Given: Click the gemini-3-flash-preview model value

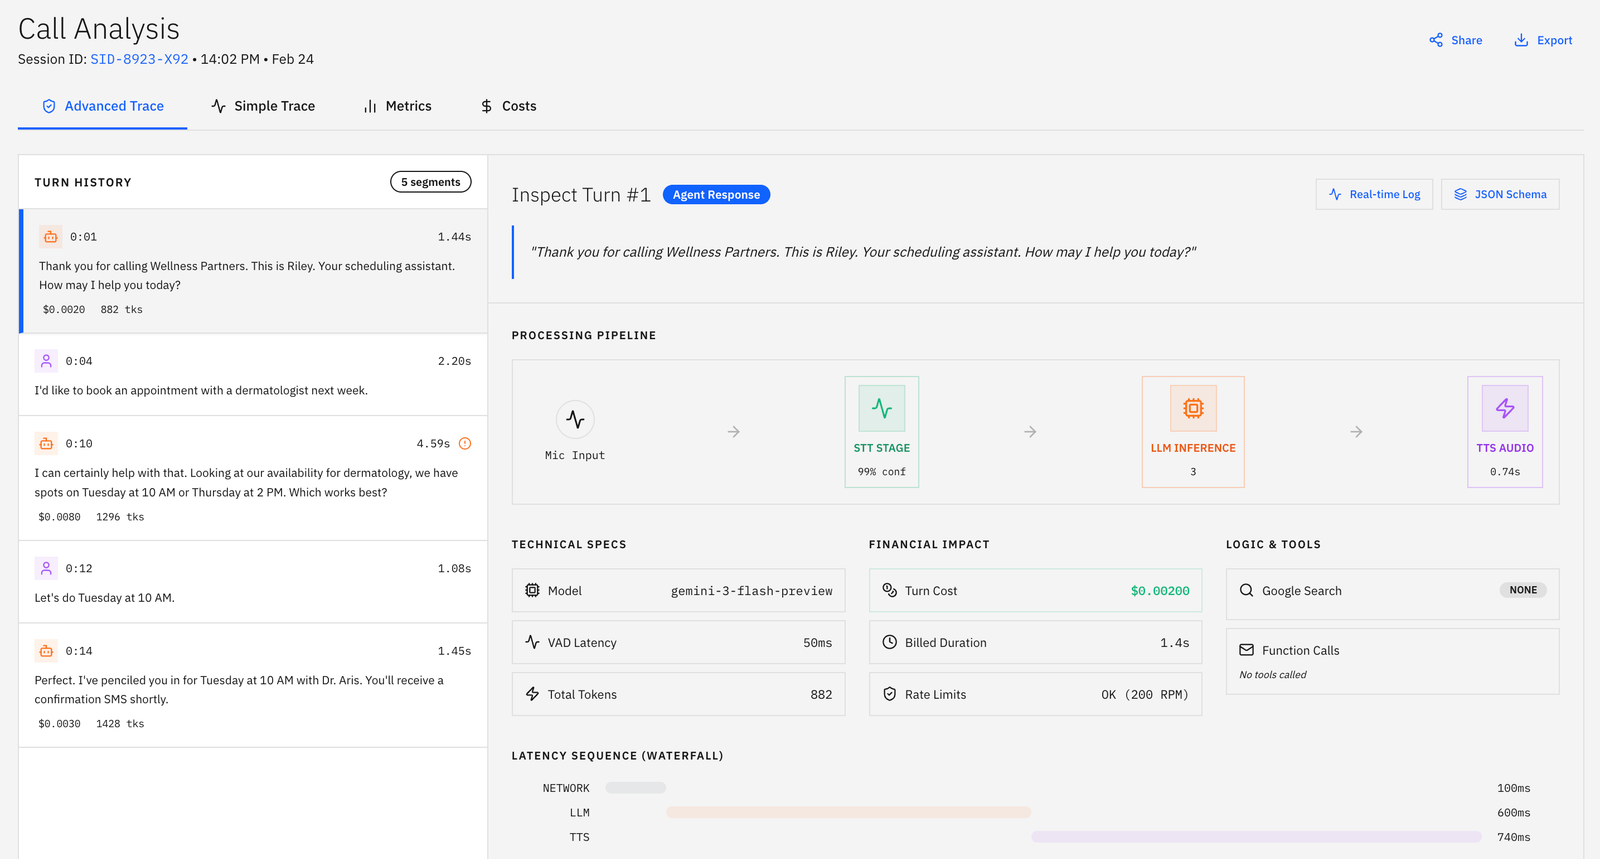Looking at the screenshot, I should pos(752,591).
